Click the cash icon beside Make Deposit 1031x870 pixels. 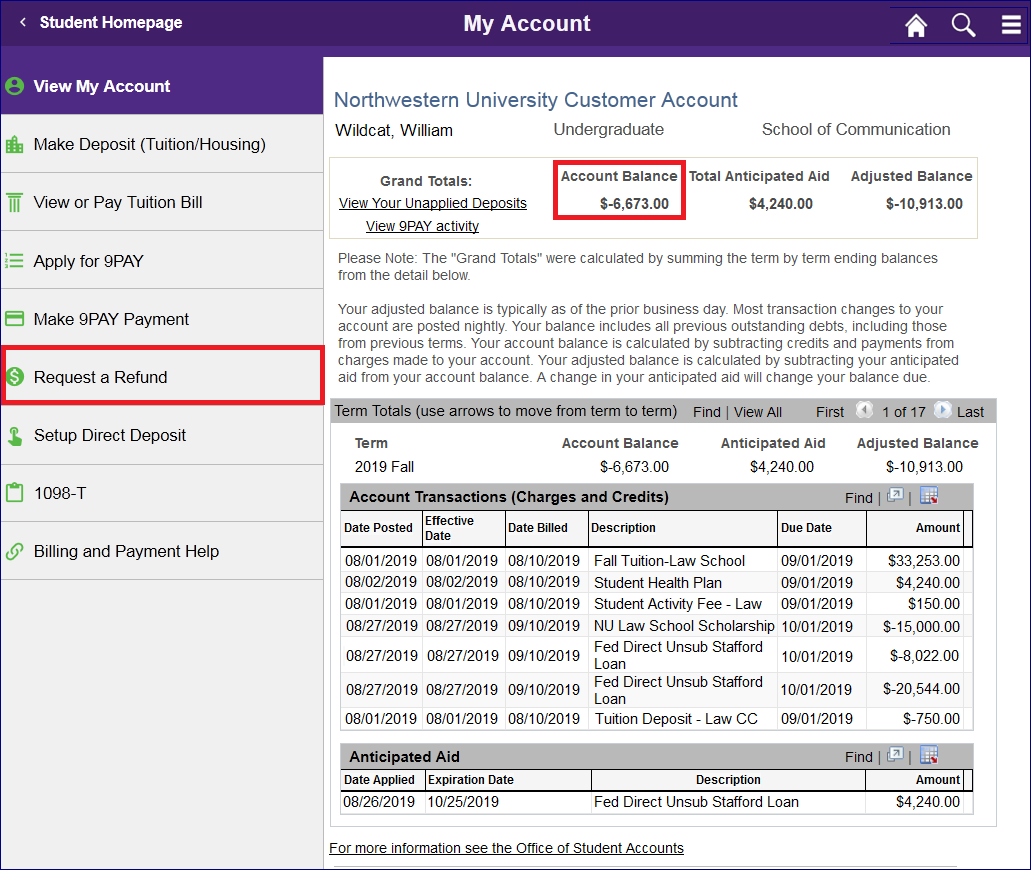[14, 143]
